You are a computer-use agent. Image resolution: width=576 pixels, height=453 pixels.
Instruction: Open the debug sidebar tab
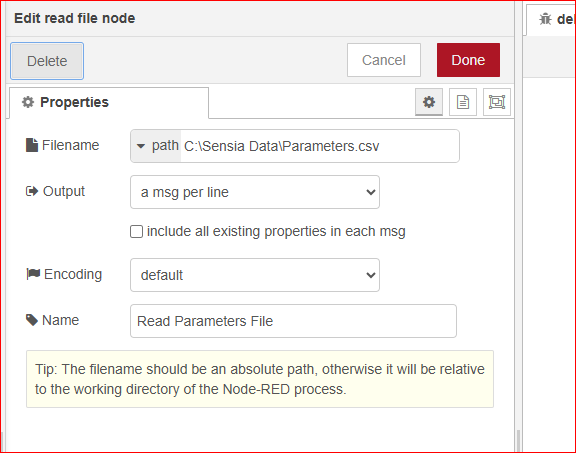pyautogui.click(x=551, y=19)
